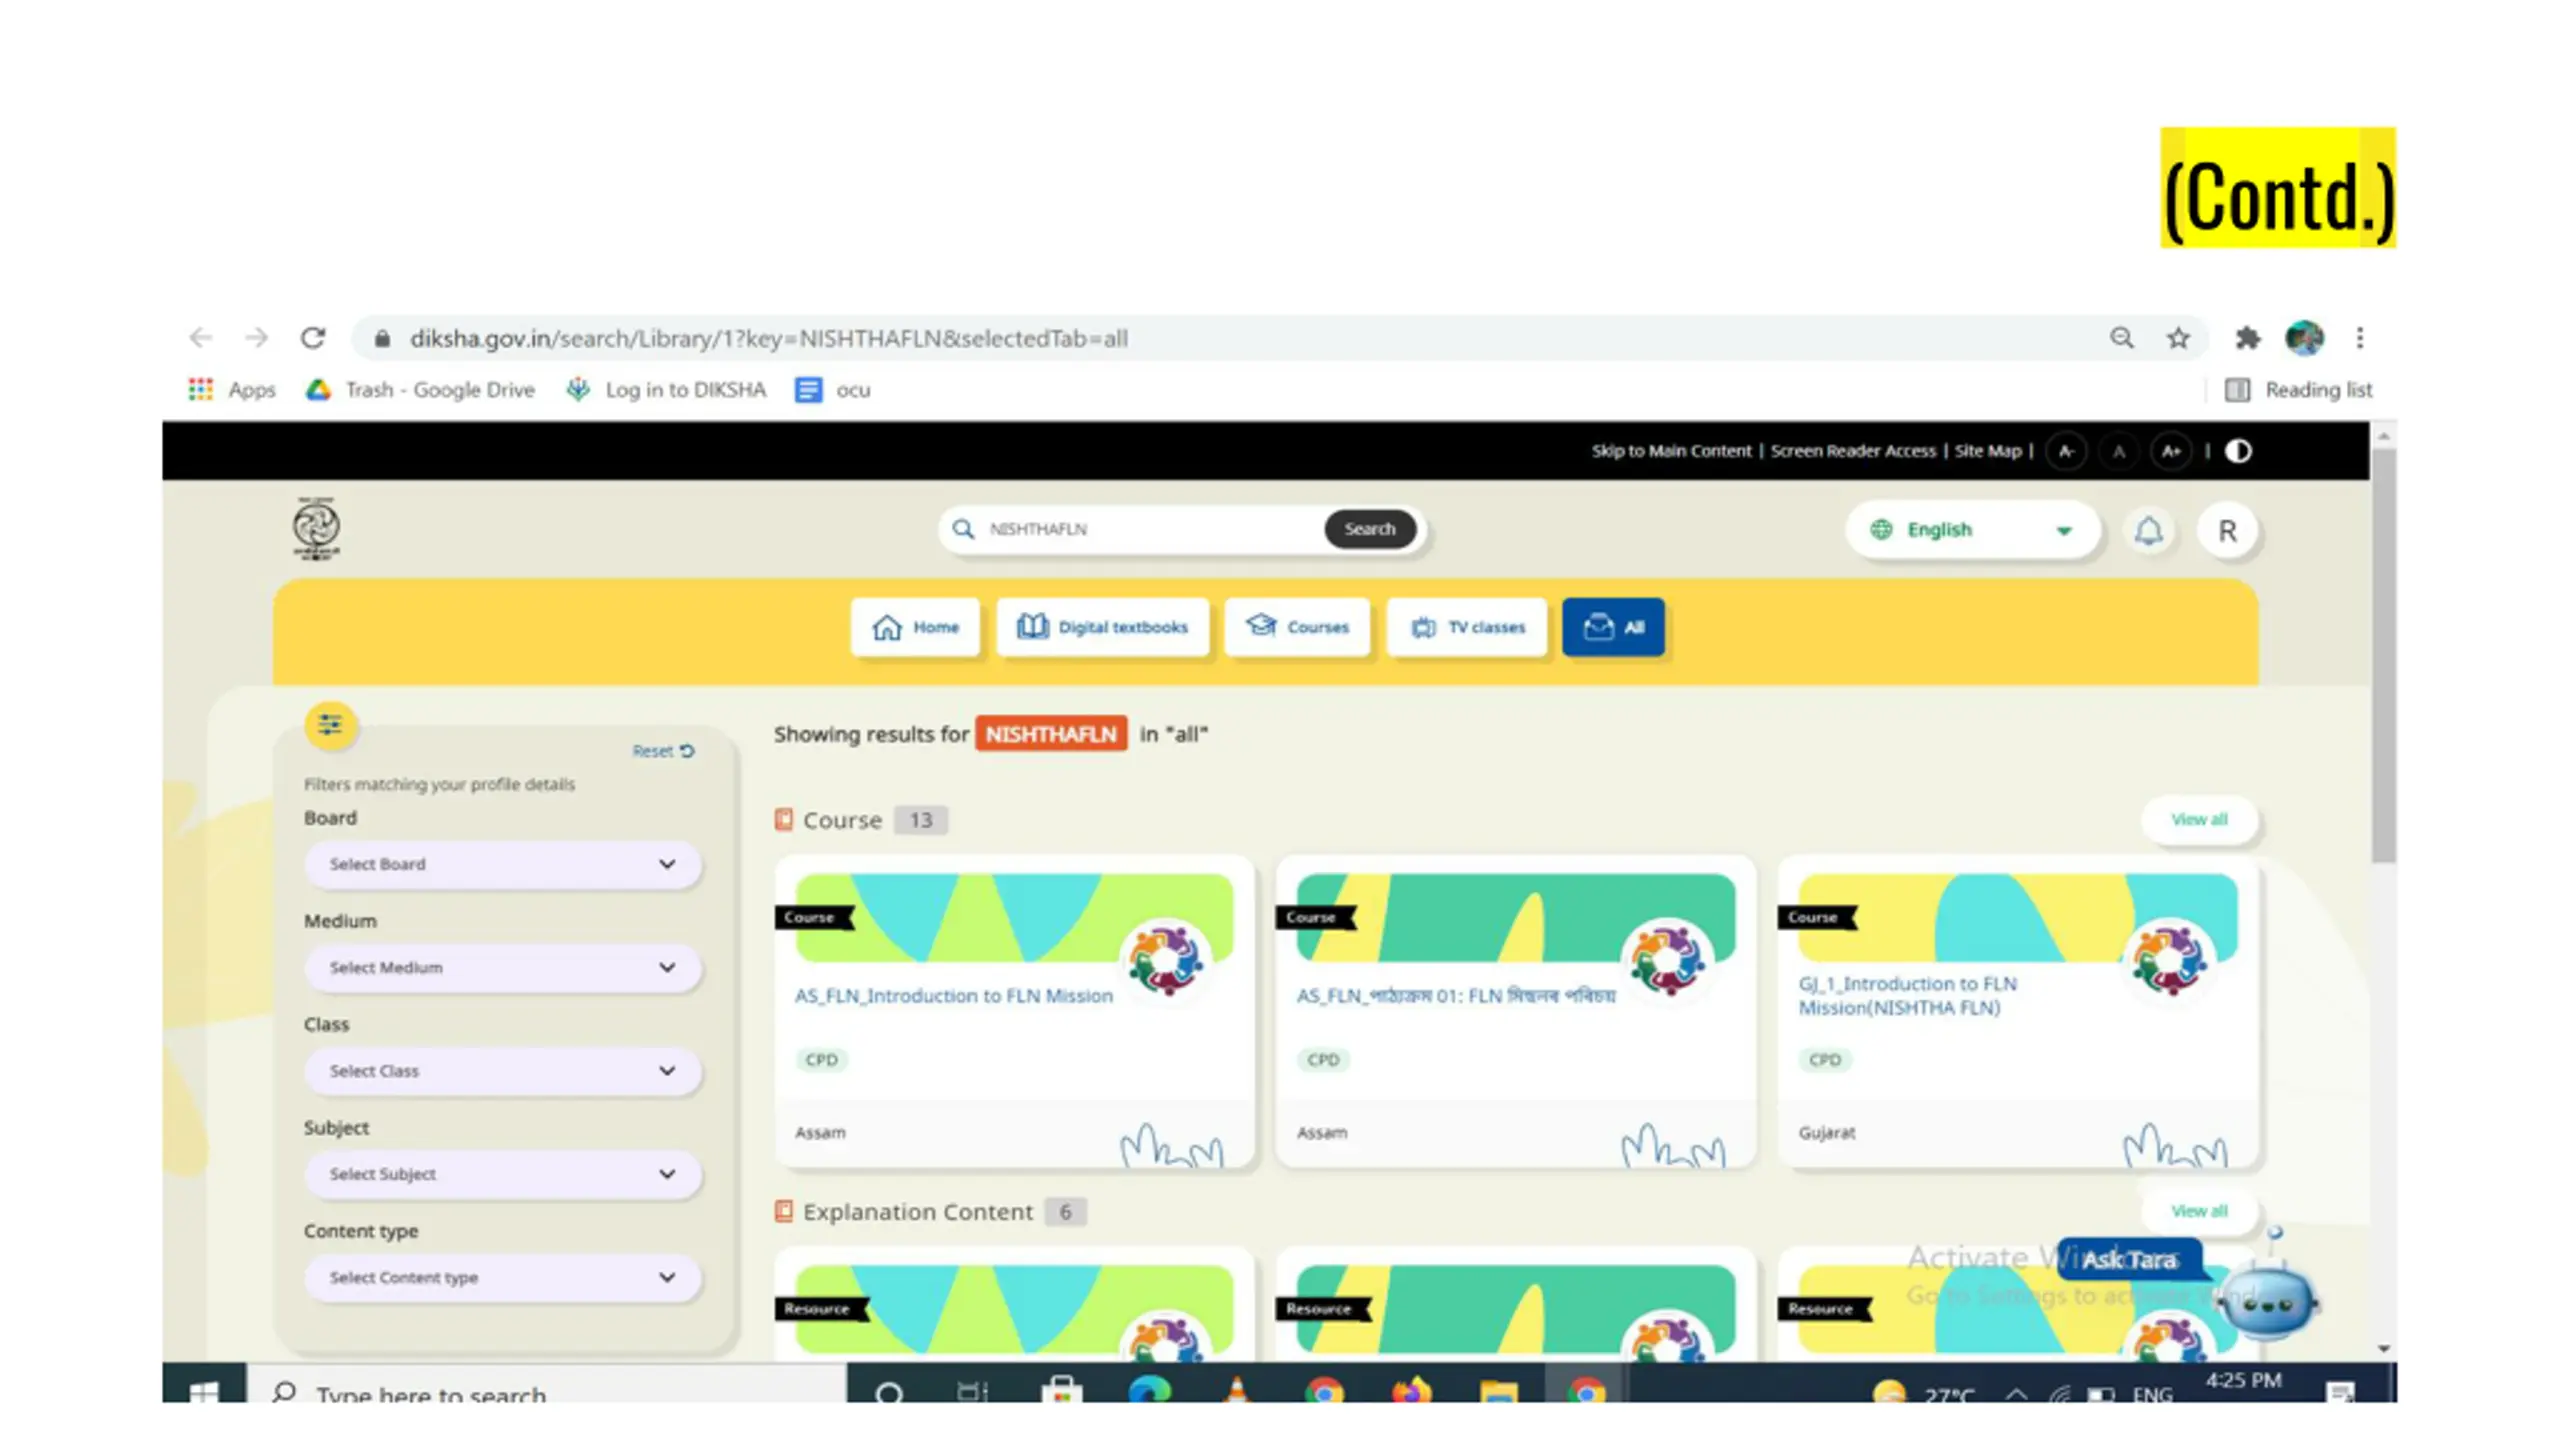The height and width of the screenshot is (1440, 2560).
Task: Decrease font size with A- button
Action: point(2066,451)
